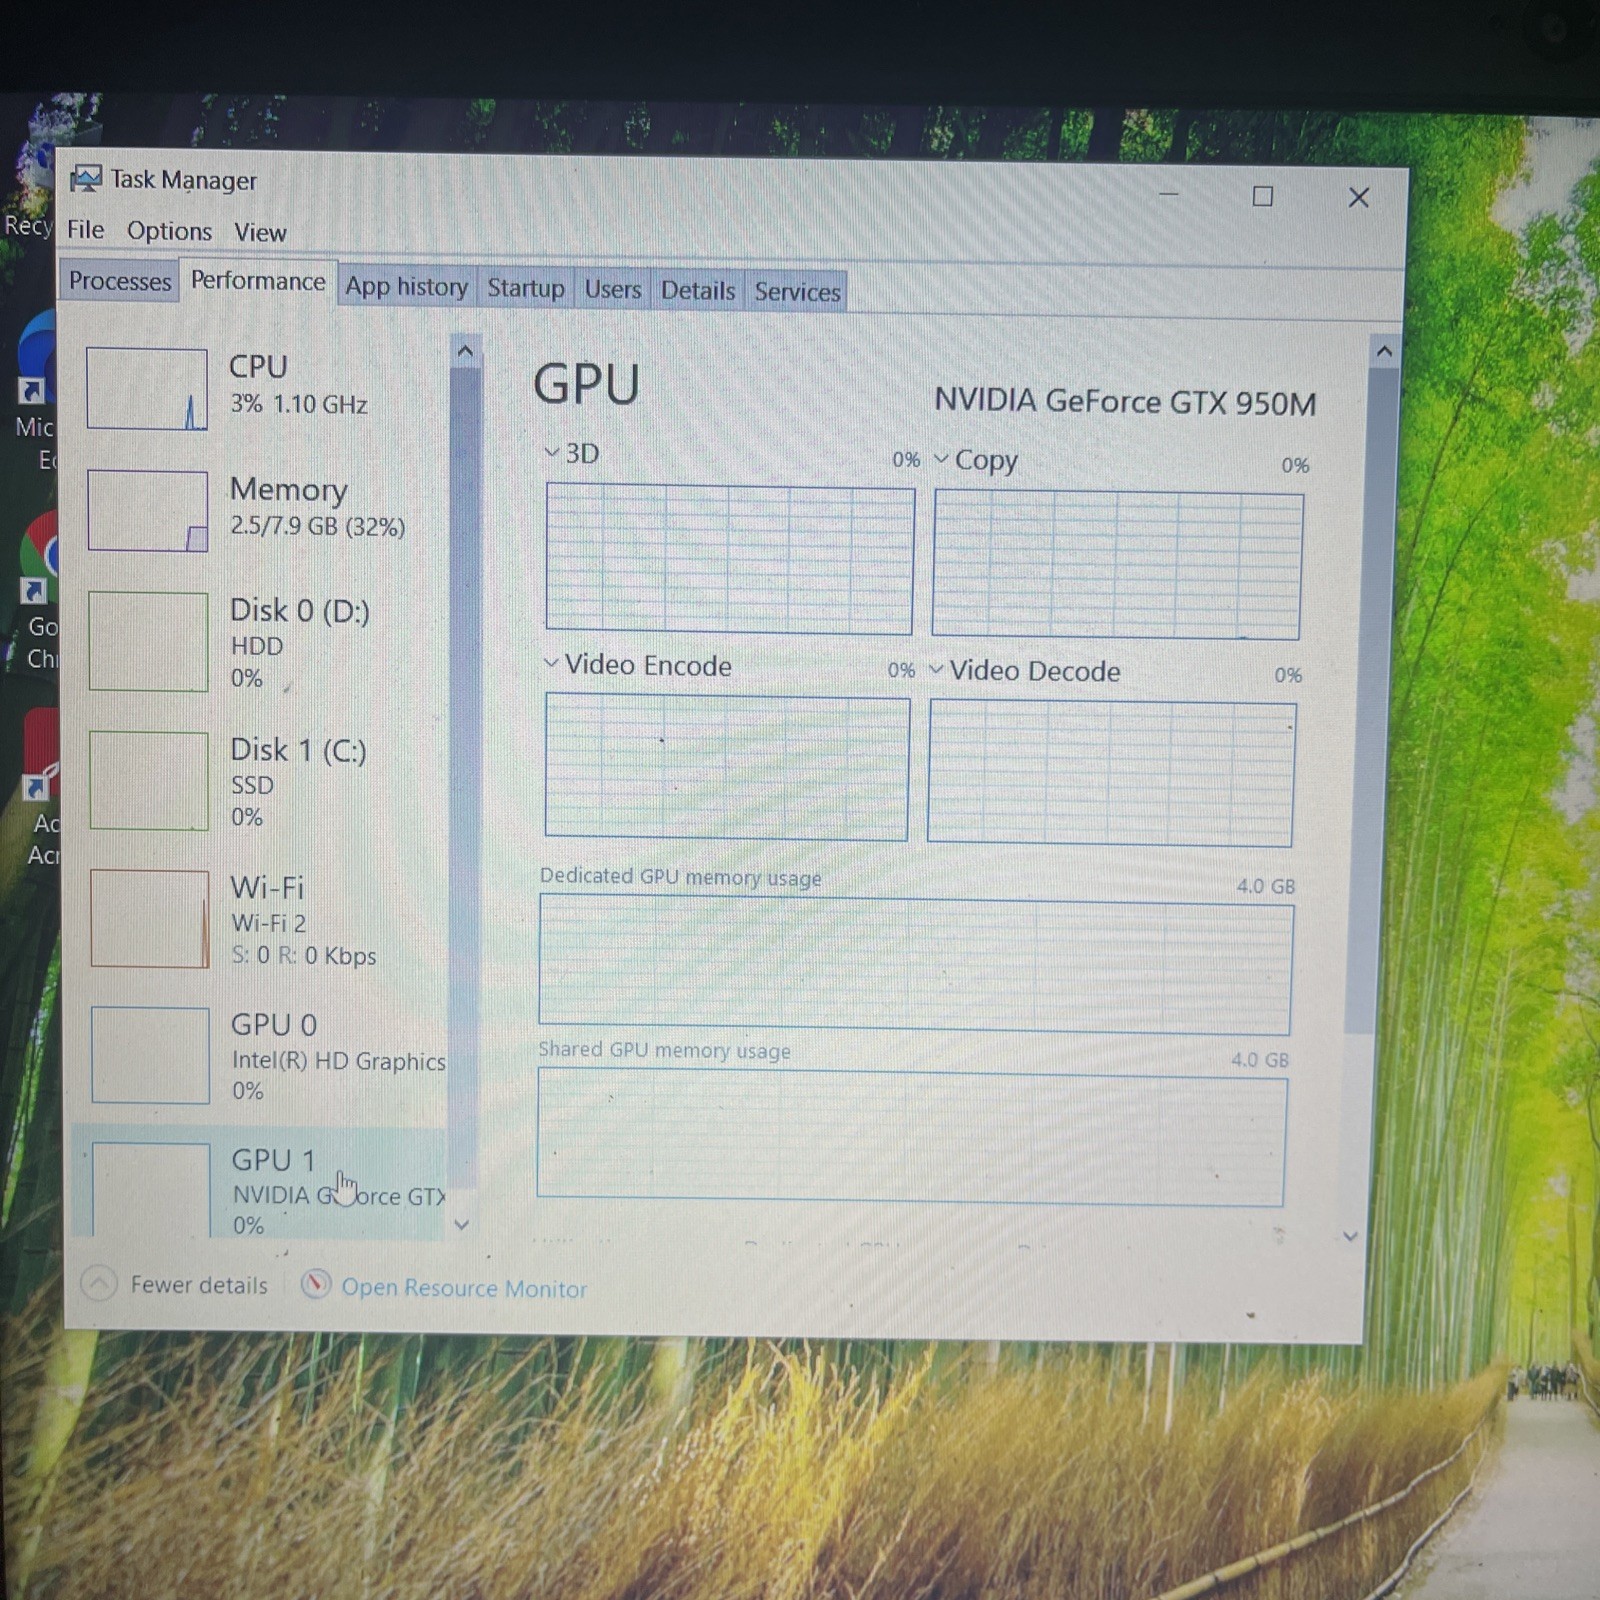Open the View menu

pyautogui.click(x=260, y=232)
